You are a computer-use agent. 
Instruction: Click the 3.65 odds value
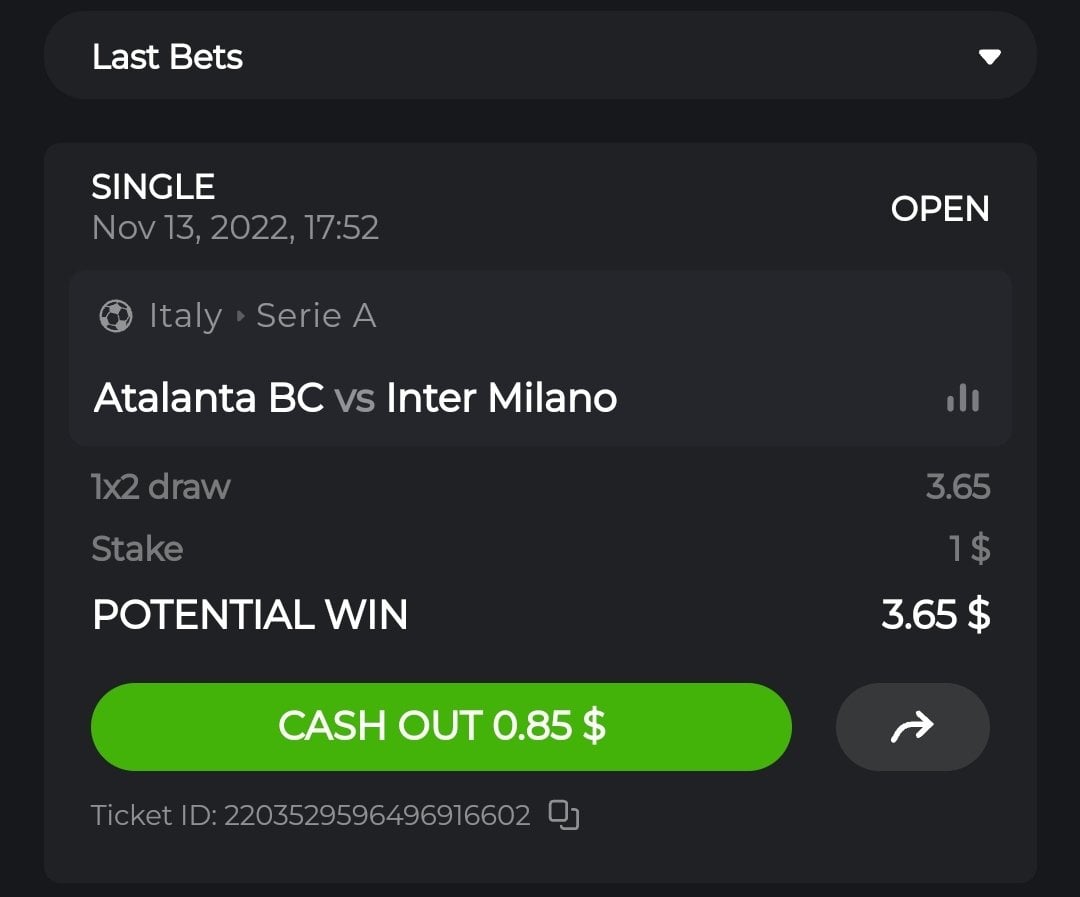[957, 487]
